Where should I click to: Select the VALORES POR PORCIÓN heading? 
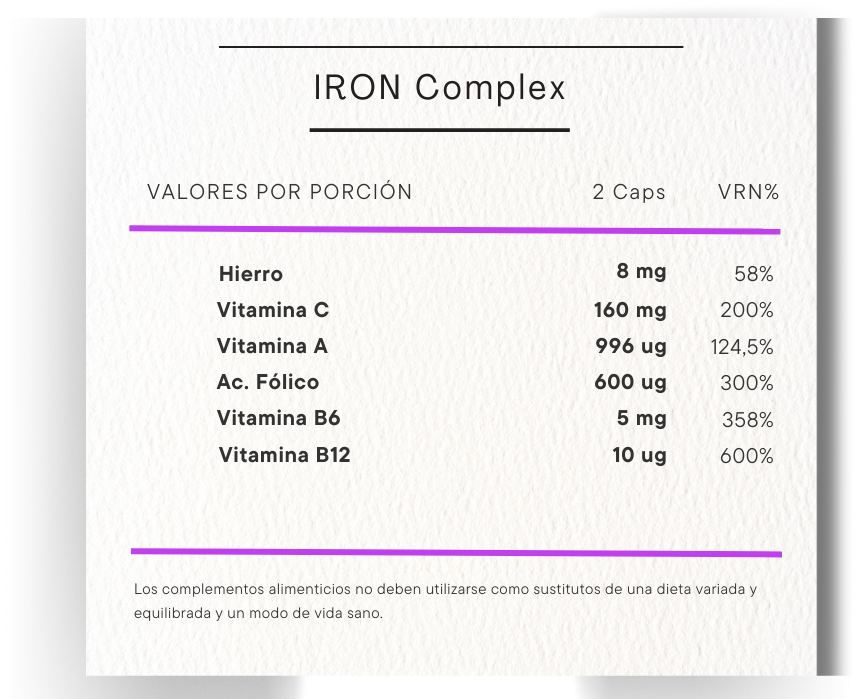tap(279, 192)
